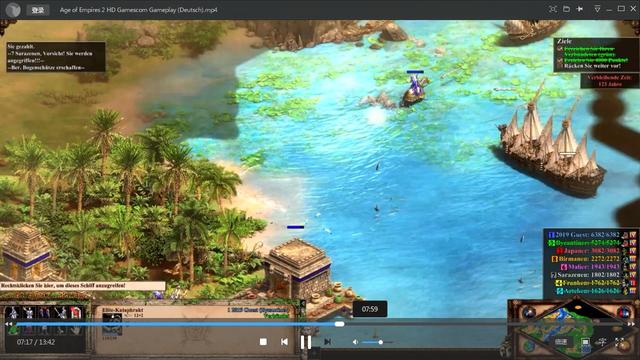Close the video player window

(633, 9)
